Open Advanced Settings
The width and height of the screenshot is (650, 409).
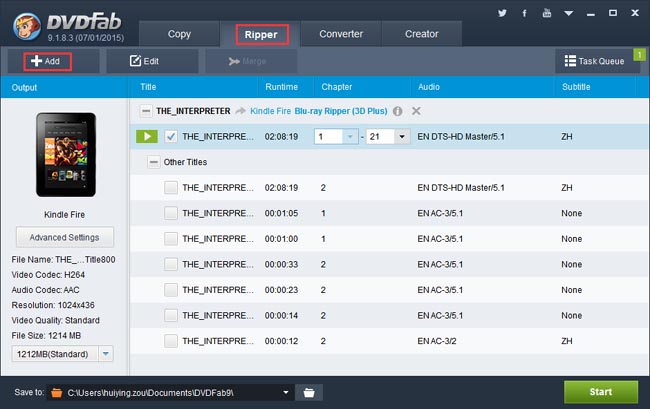tap(65, 237)
